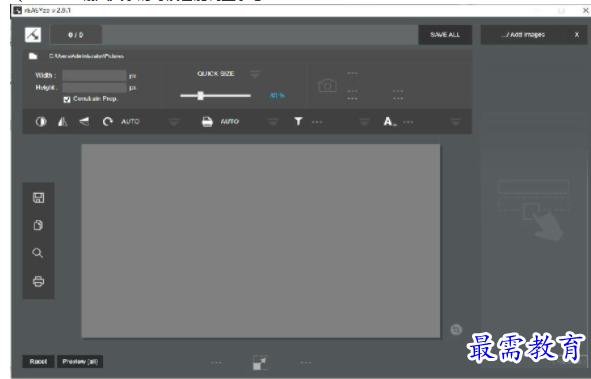This screenshot has width=591, height=379.
Task: Close the rEASYze window
Action: click(585, 10)
